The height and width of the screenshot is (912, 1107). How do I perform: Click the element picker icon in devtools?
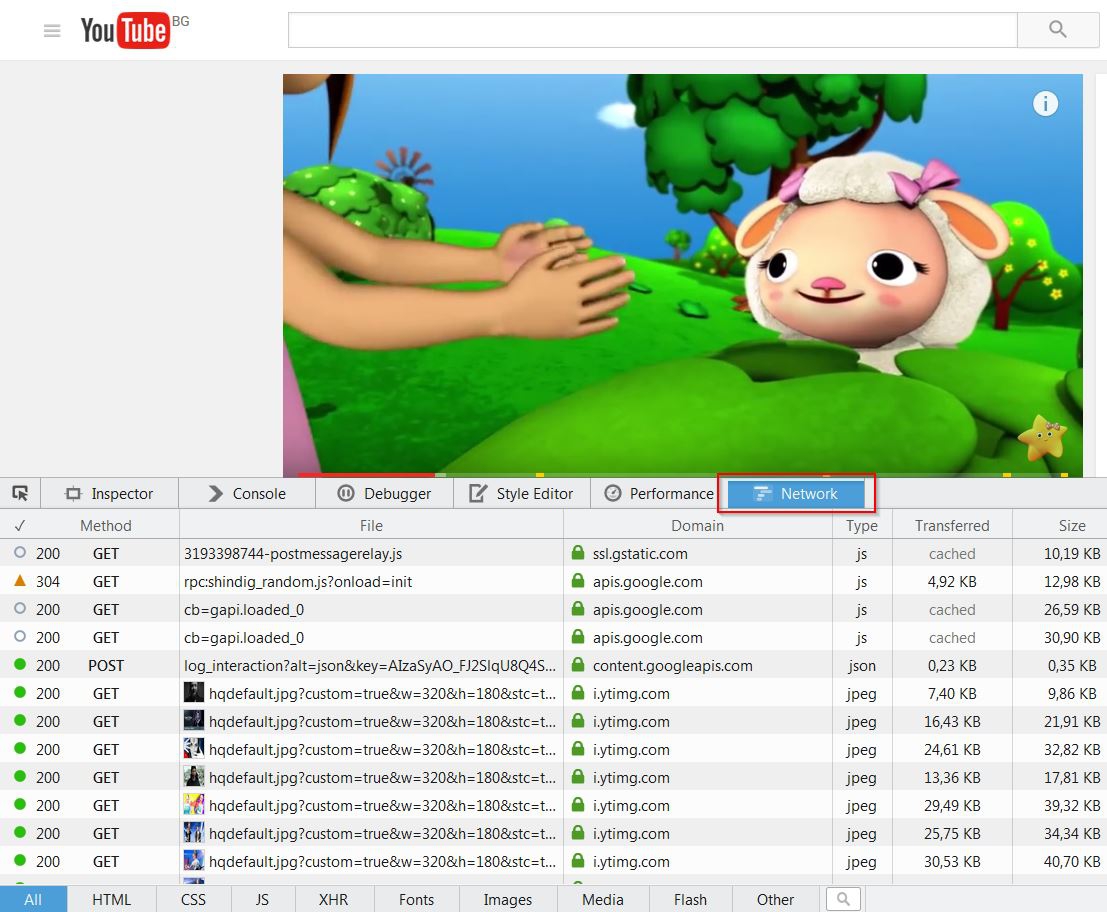tap(20, 493)
